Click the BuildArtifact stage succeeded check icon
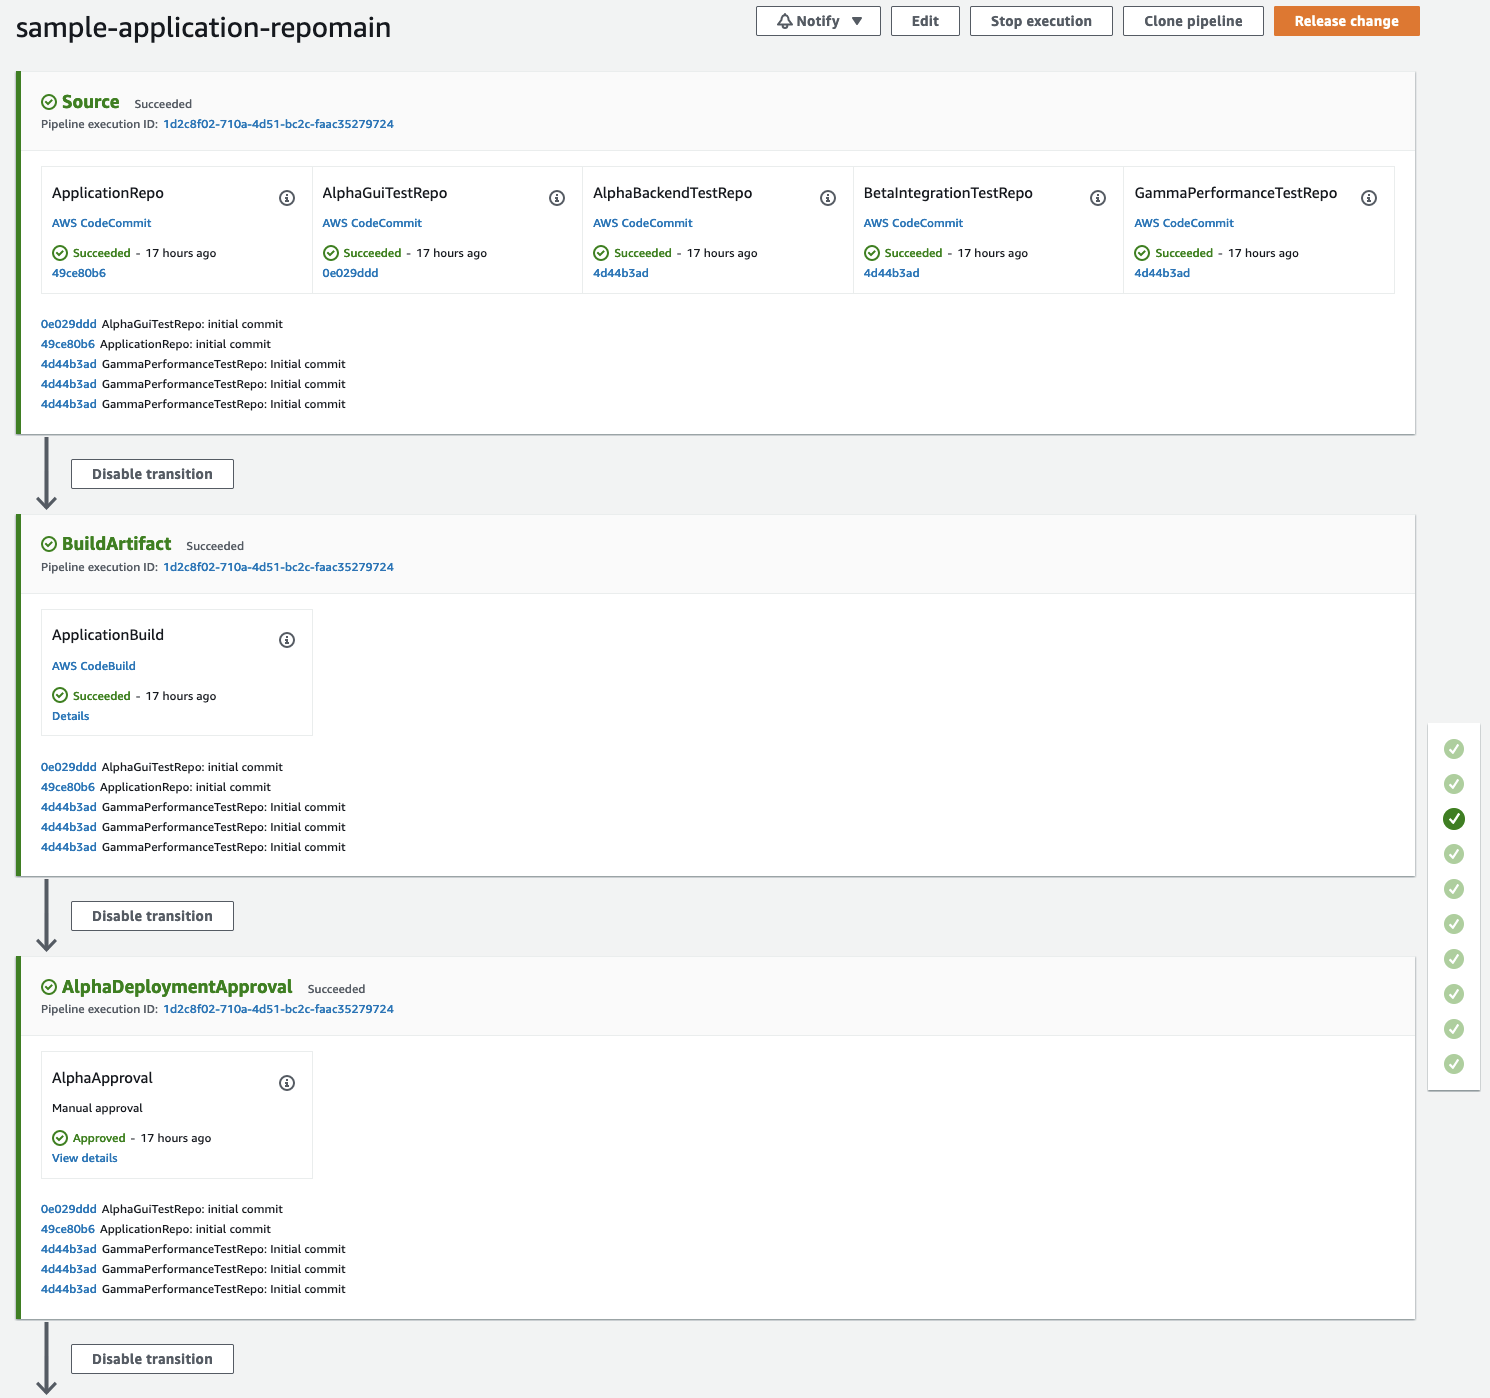The image size is (1490, 1398). click(48, 543)
